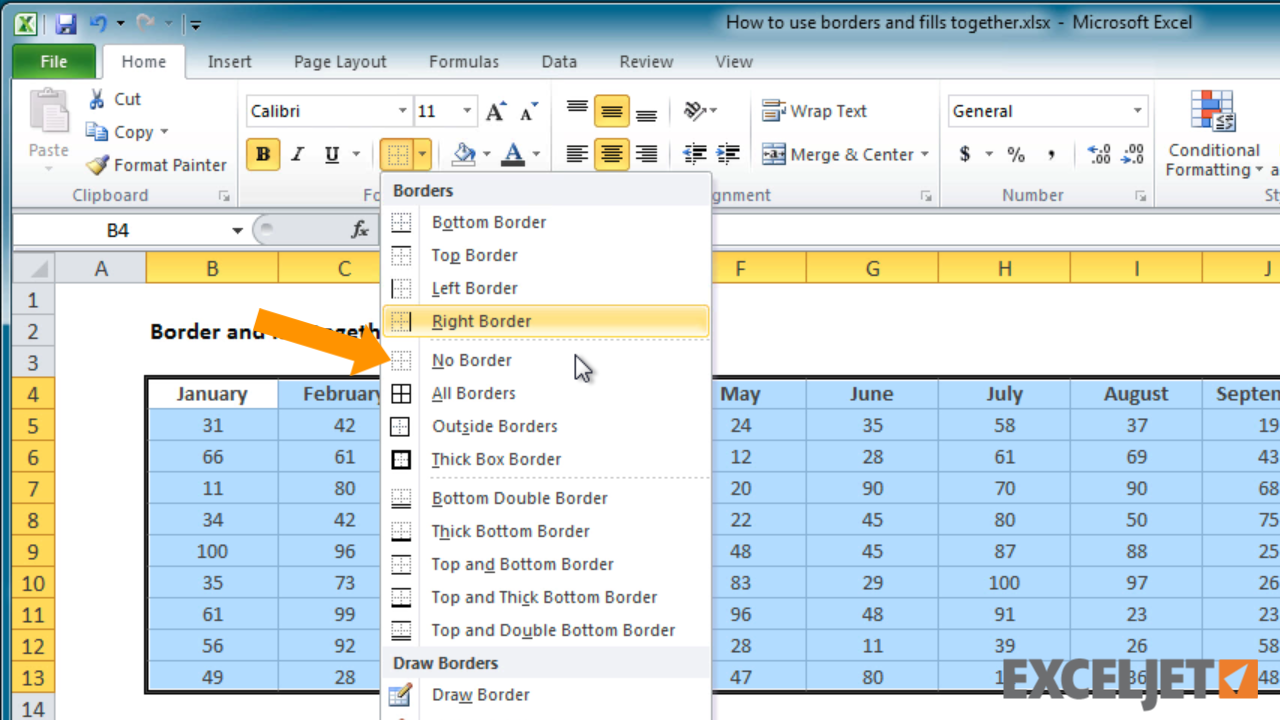Click the Undo icon
The image size is (1280, 720).
(98, 23)
